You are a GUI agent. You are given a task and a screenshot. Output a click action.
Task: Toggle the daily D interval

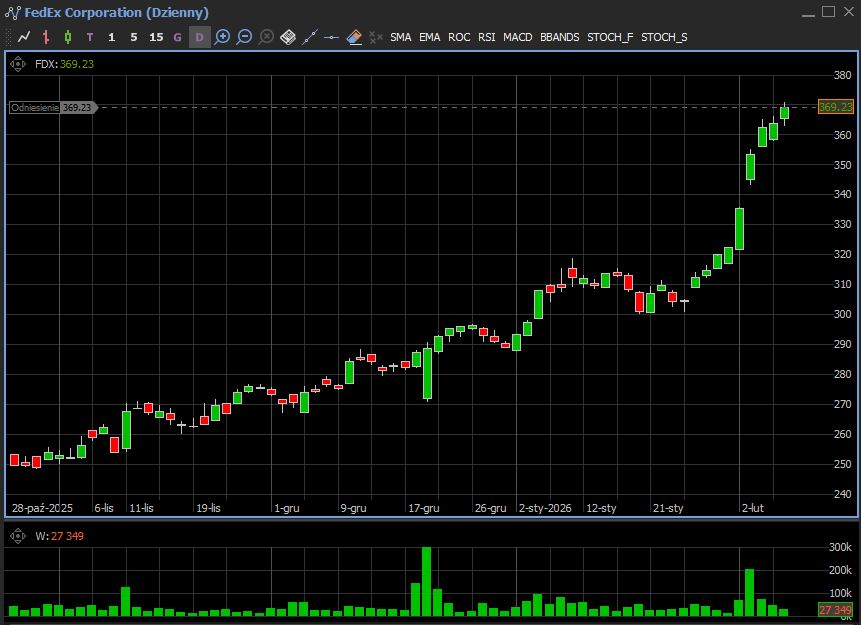[x=199, y=37]
